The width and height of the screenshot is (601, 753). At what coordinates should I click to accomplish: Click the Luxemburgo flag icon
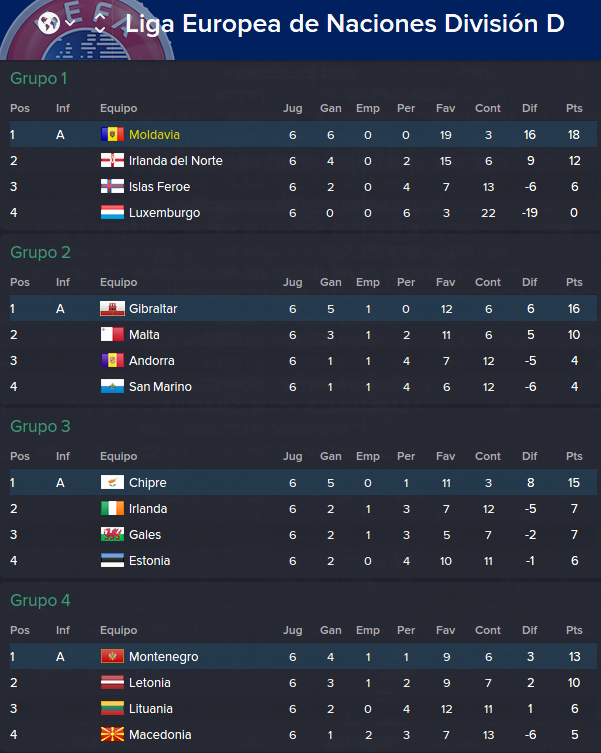pyautogui.click(x=112, y=212)
